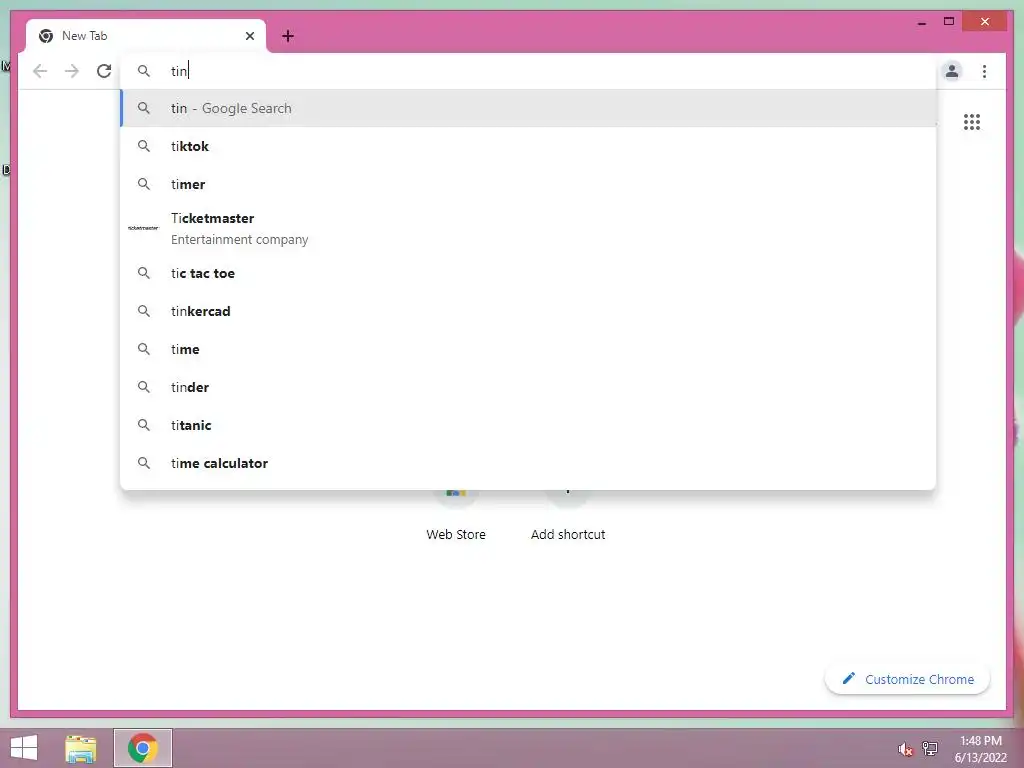
Task: Click search icon beside tiktok suggestion
Action: click(144, 146)
